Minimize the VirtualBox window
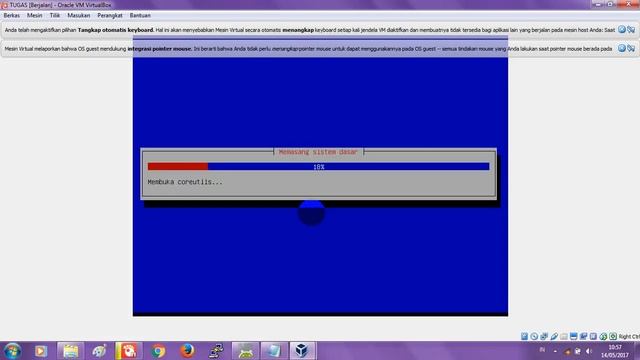The height and width of the screenshot is (360, 640). (x=598, y=4)
